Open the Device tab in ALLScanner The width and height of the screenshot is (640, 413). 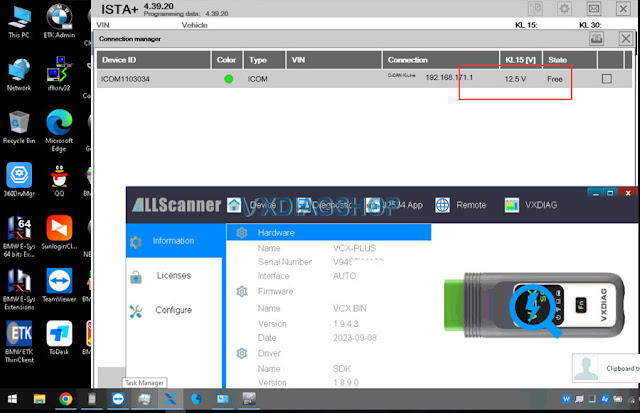click(251, 205)
